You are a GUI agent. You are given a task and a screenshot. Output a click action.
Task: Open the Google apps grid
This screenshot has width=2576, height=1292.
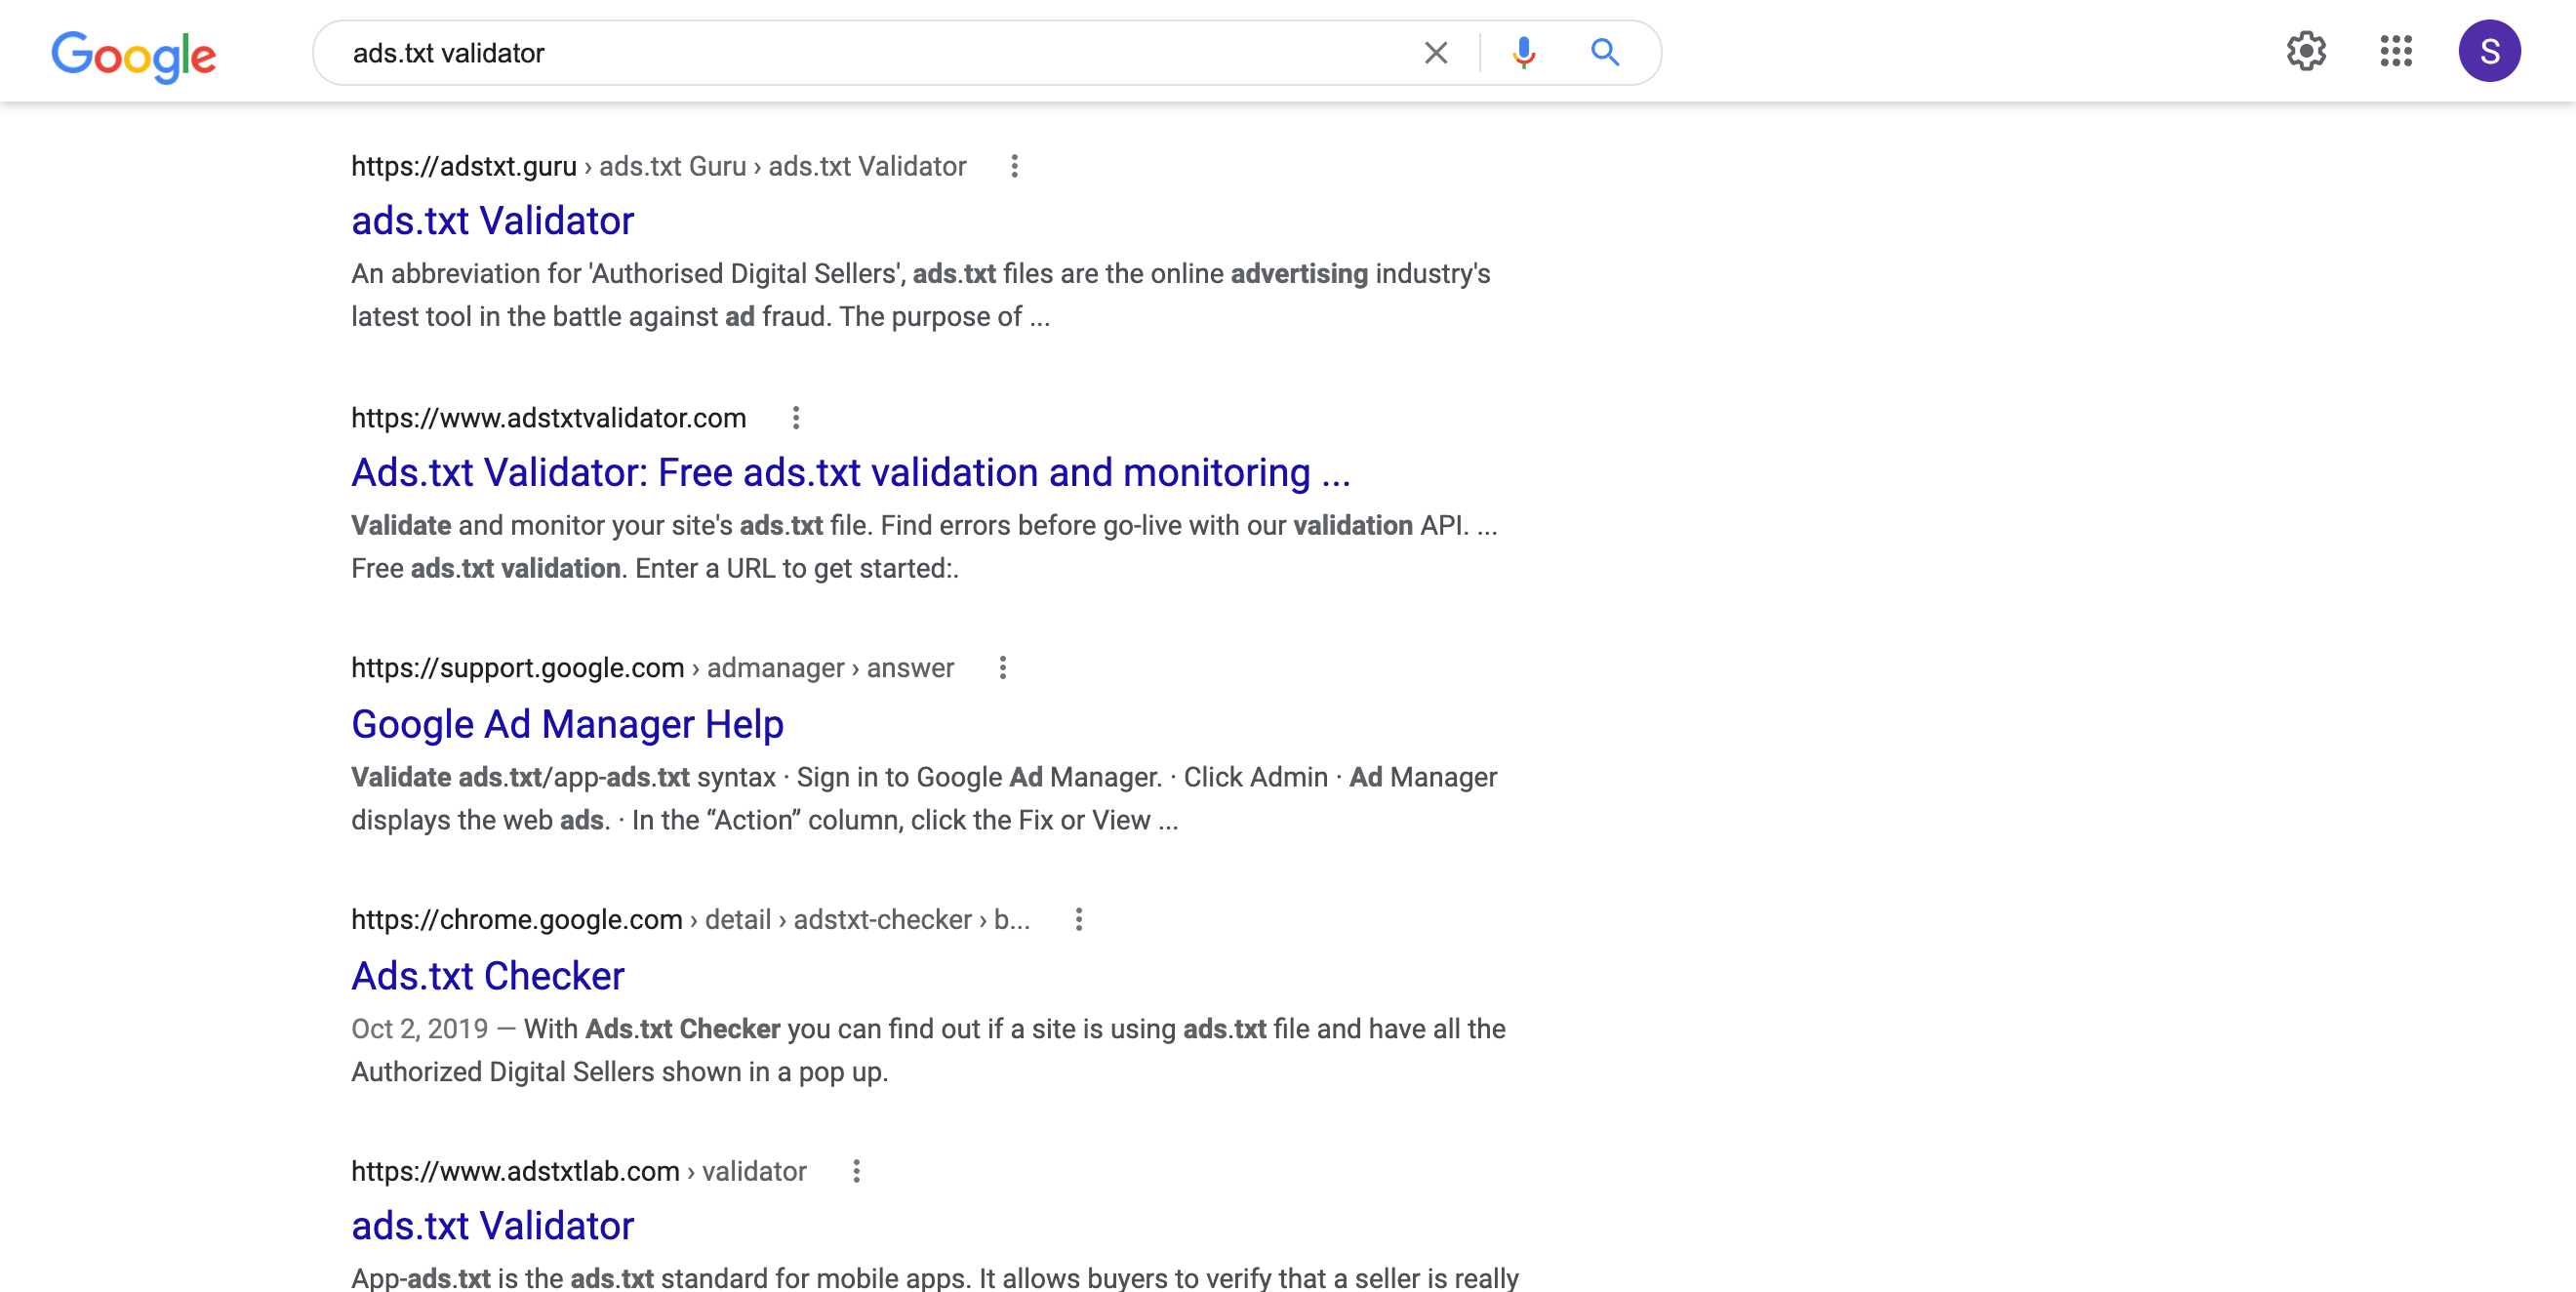click(2396, 51)
